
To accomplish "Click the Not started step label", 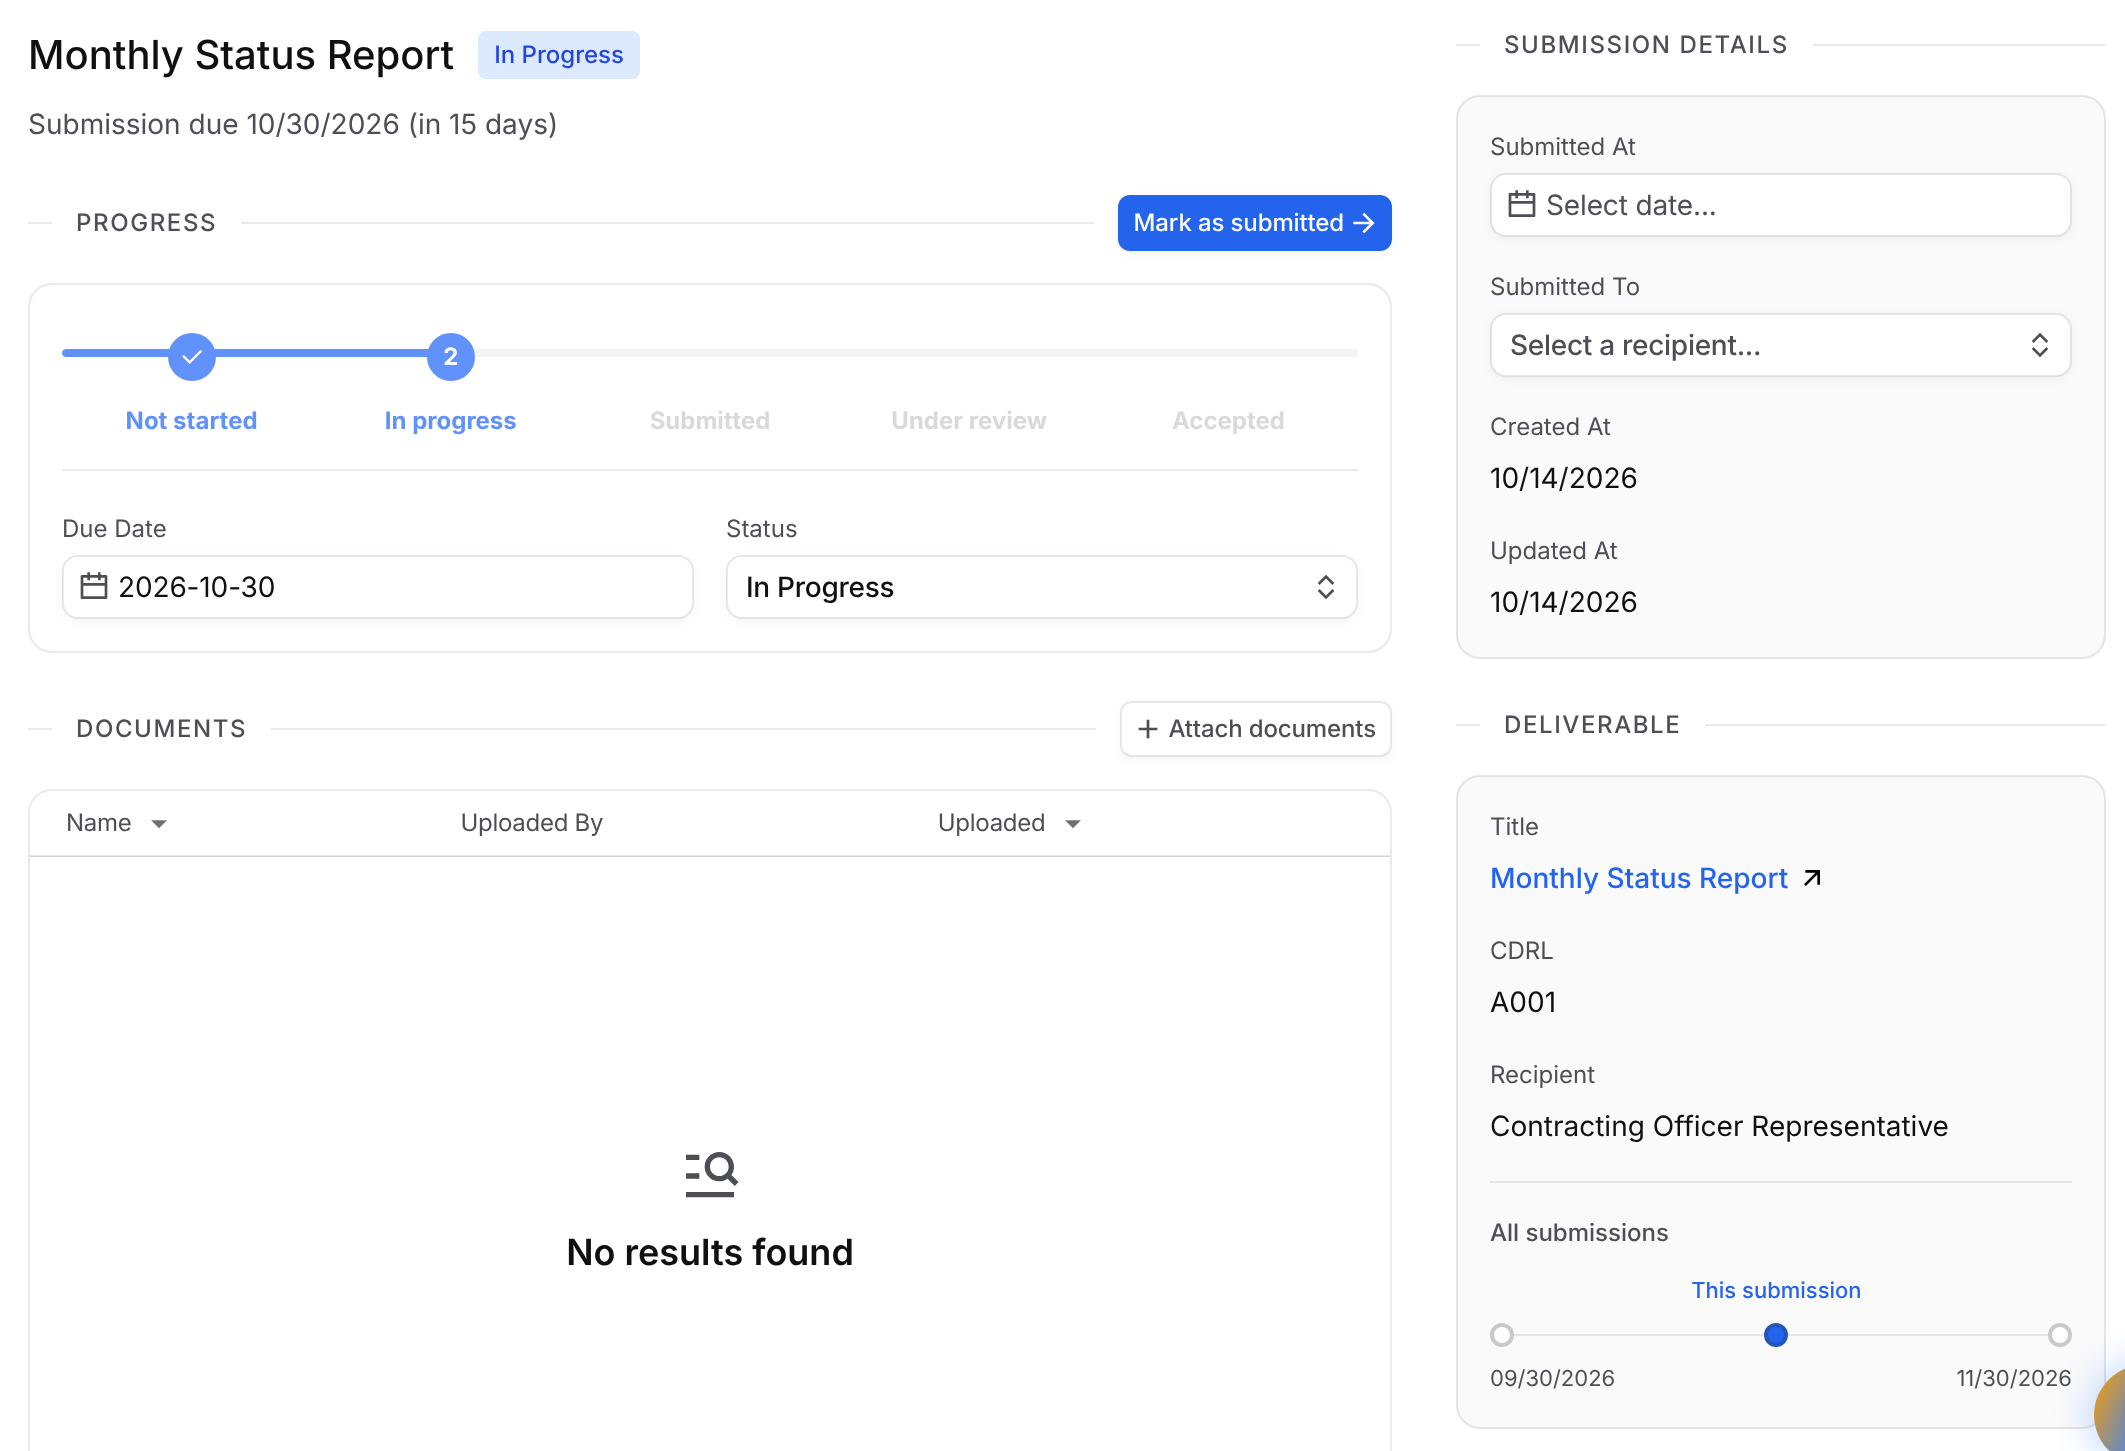I will click(191, 421).
